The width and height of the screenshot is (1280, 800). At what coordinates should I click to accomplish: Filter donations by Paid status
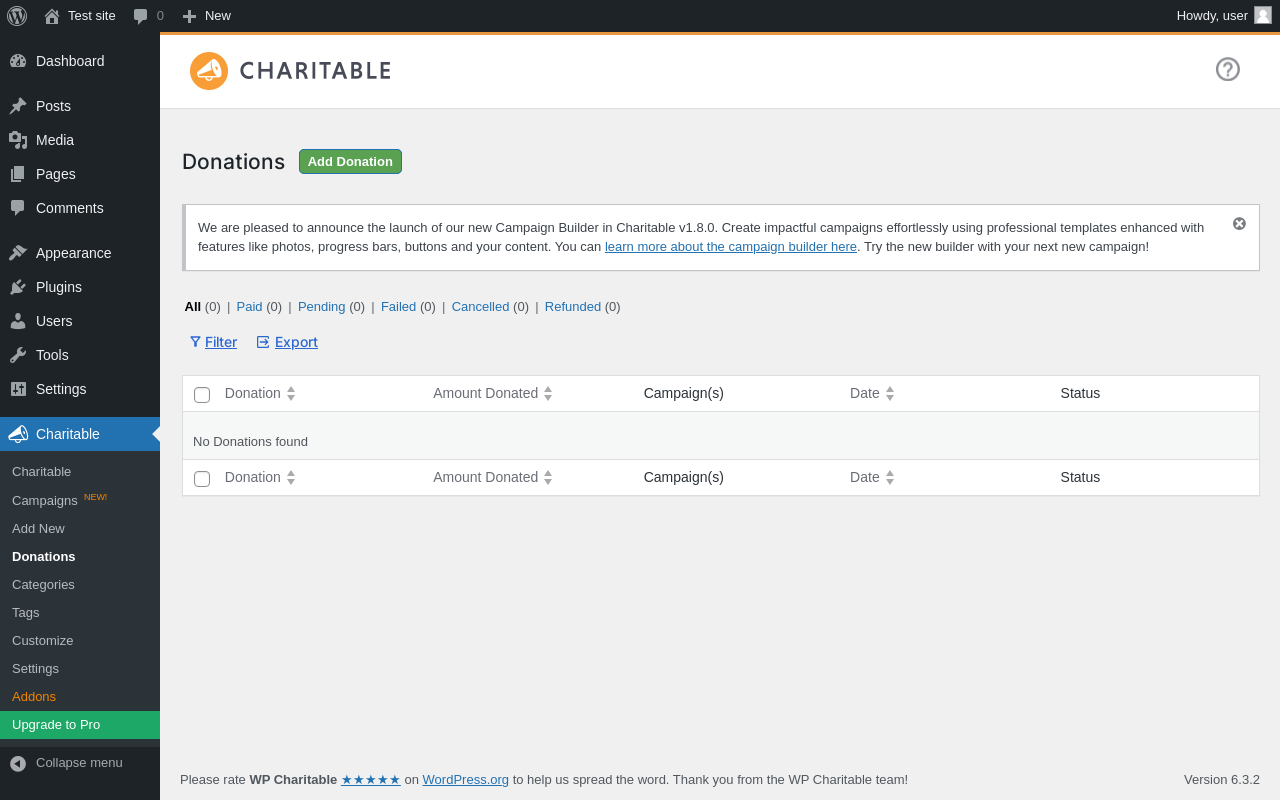tap(250, 306)
